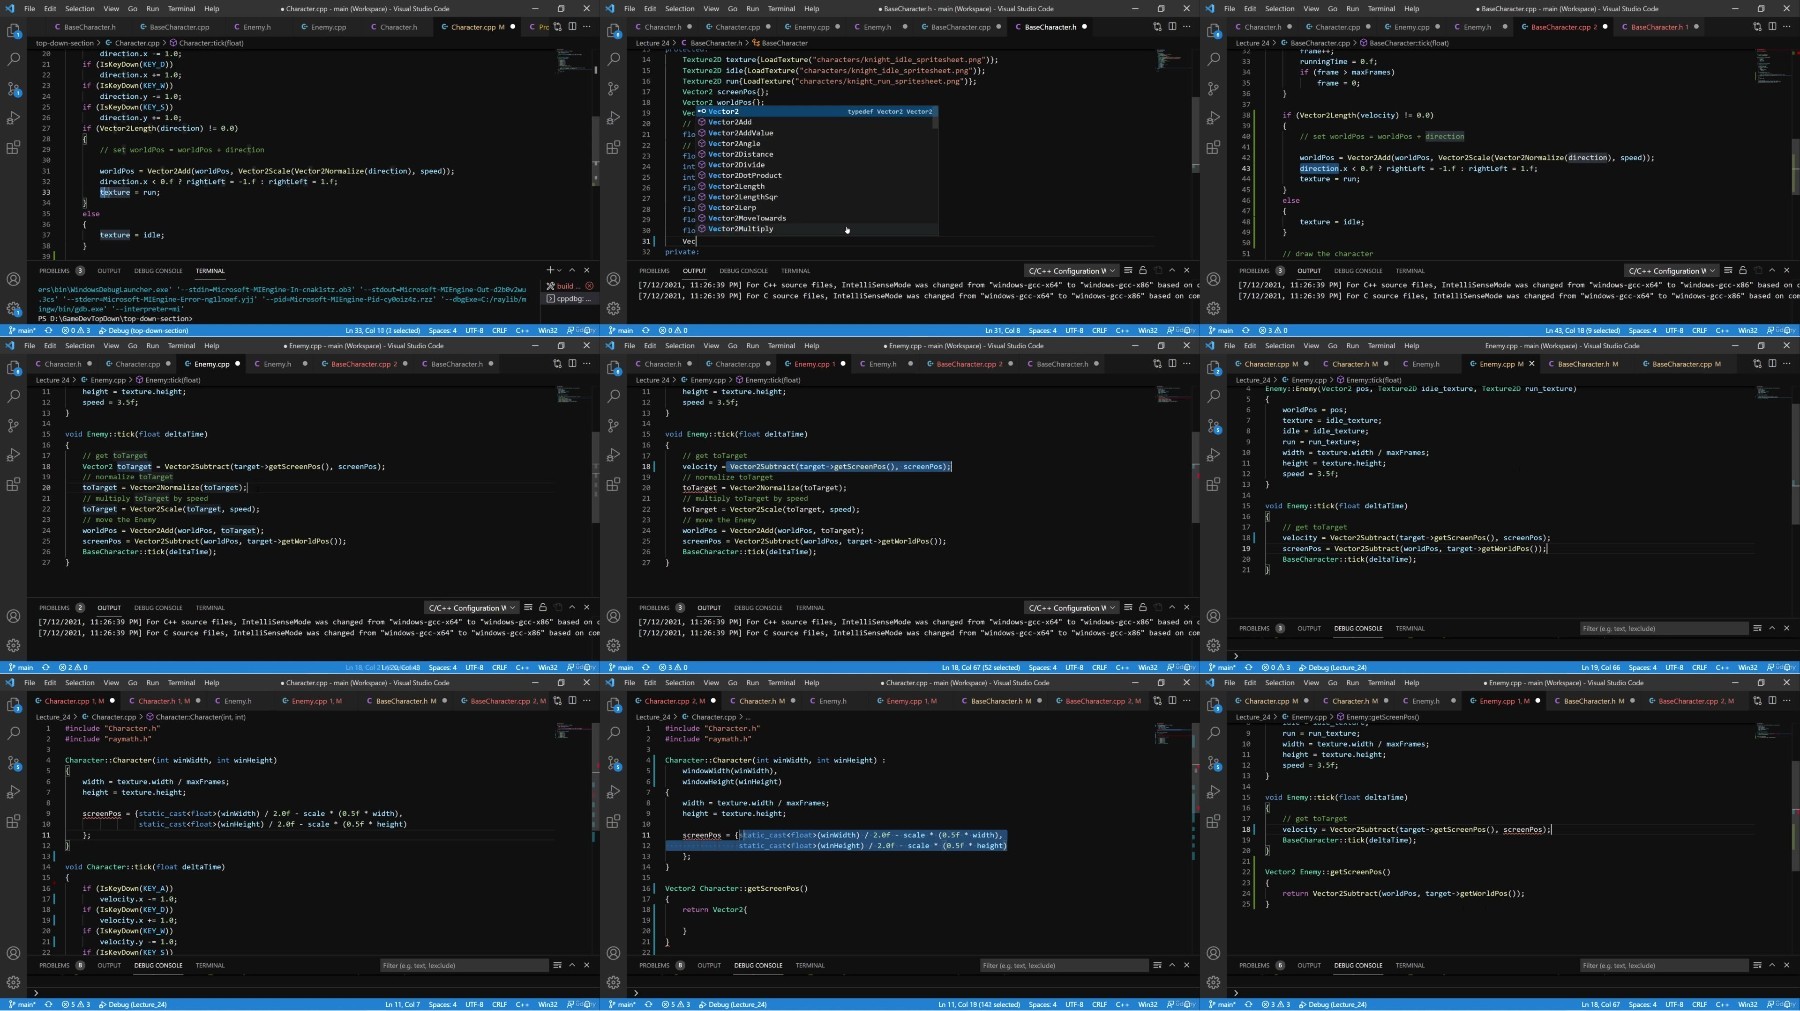Open Explorer in the top-left Character.cpp window
The image size is (1800, 1011).
click(x=13, y=31)
